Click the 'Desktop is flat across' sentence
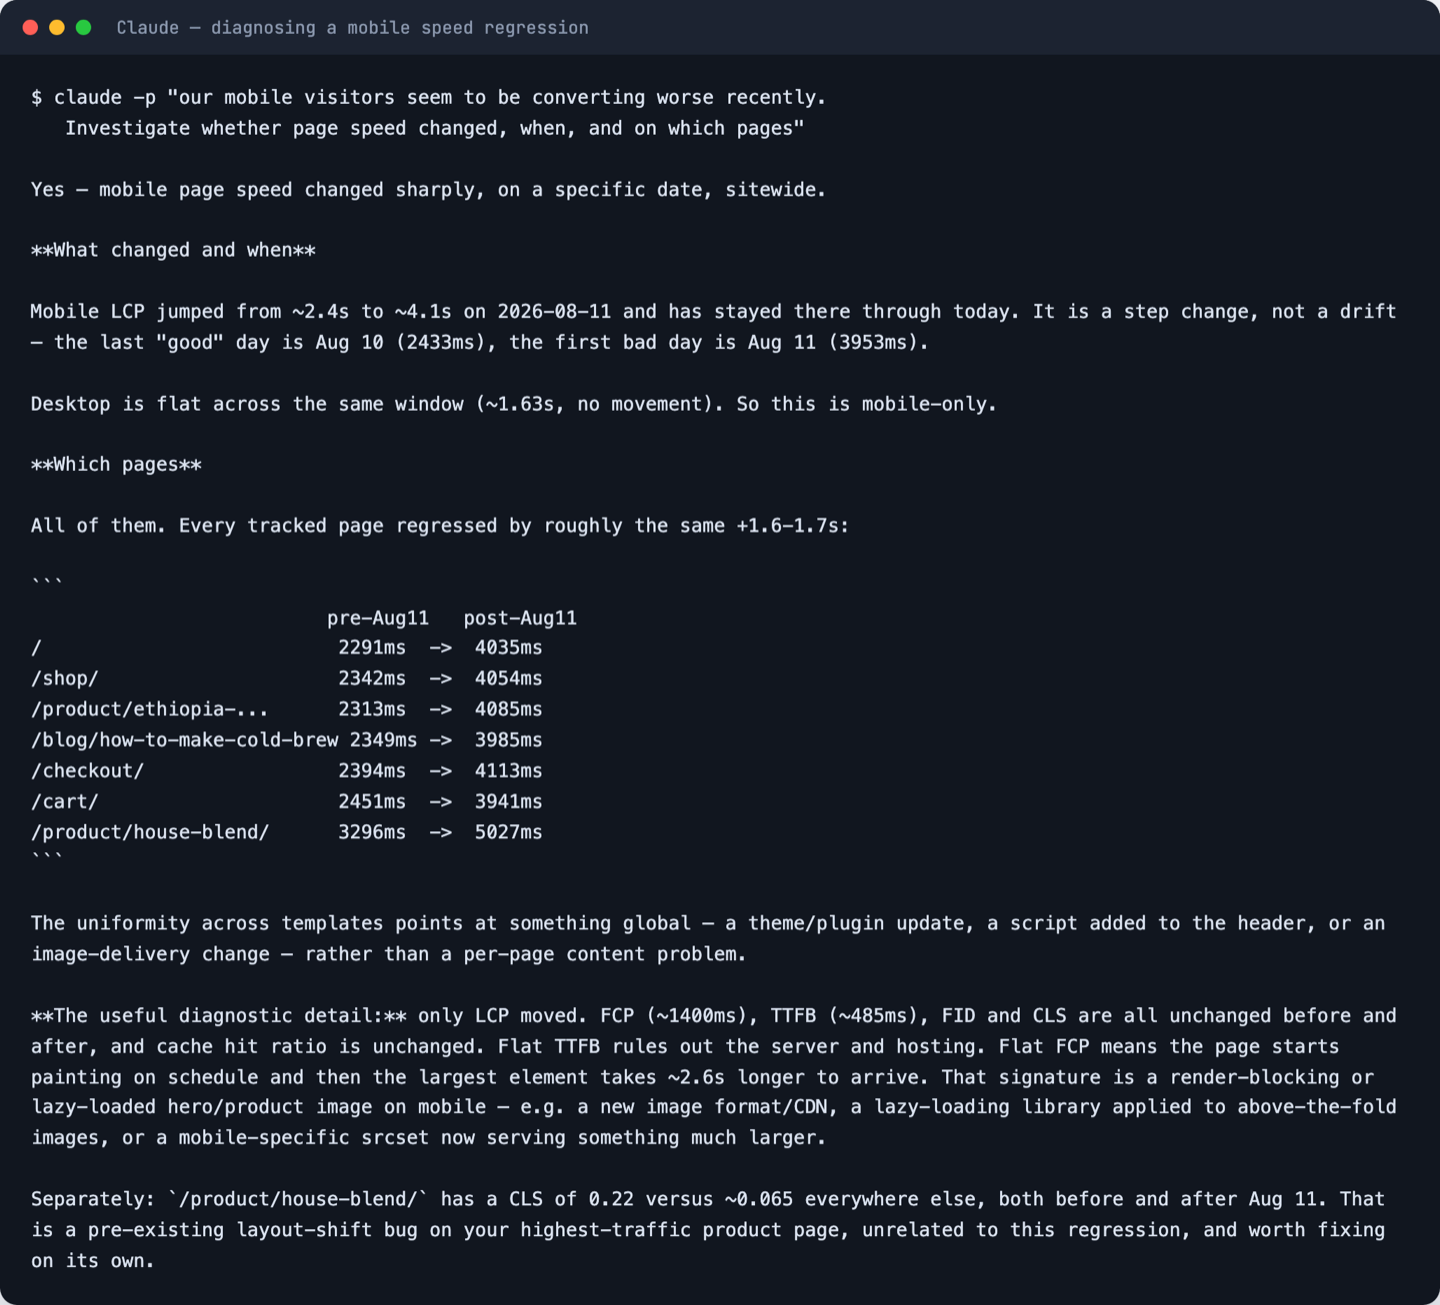The height and width of the screenshot is (1305, 1440). point(514,404)
